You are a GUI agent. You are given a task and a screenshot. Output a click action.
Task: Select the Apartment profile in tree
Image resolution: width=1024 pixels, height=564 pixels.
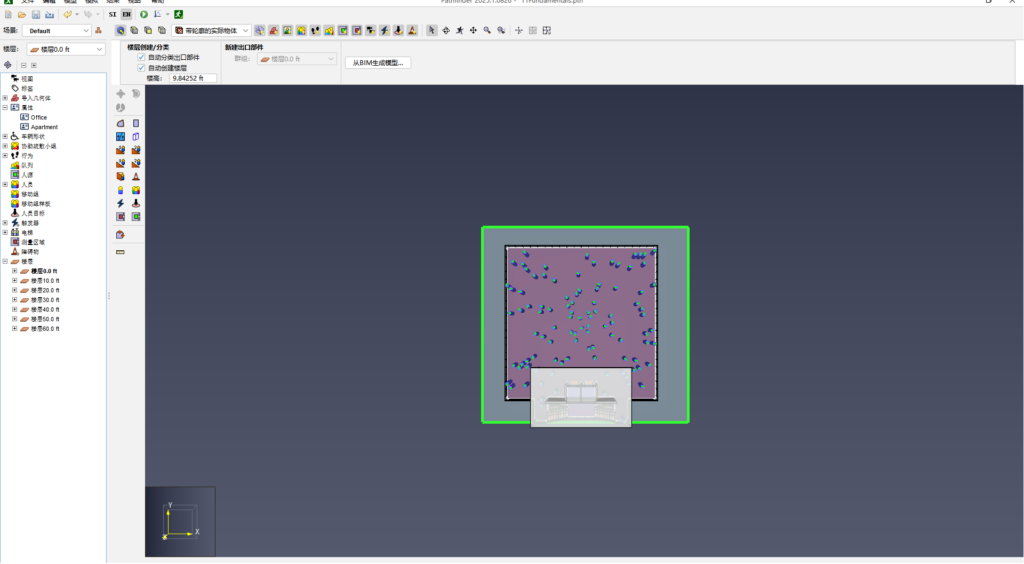click(43, 127)
